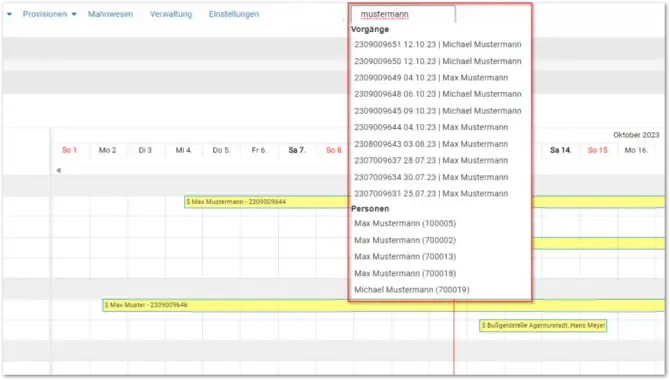Screen dimensions: 670x380
Task: Choose person Max Mustermann (700013)
Action: click(x=405, y=256)
